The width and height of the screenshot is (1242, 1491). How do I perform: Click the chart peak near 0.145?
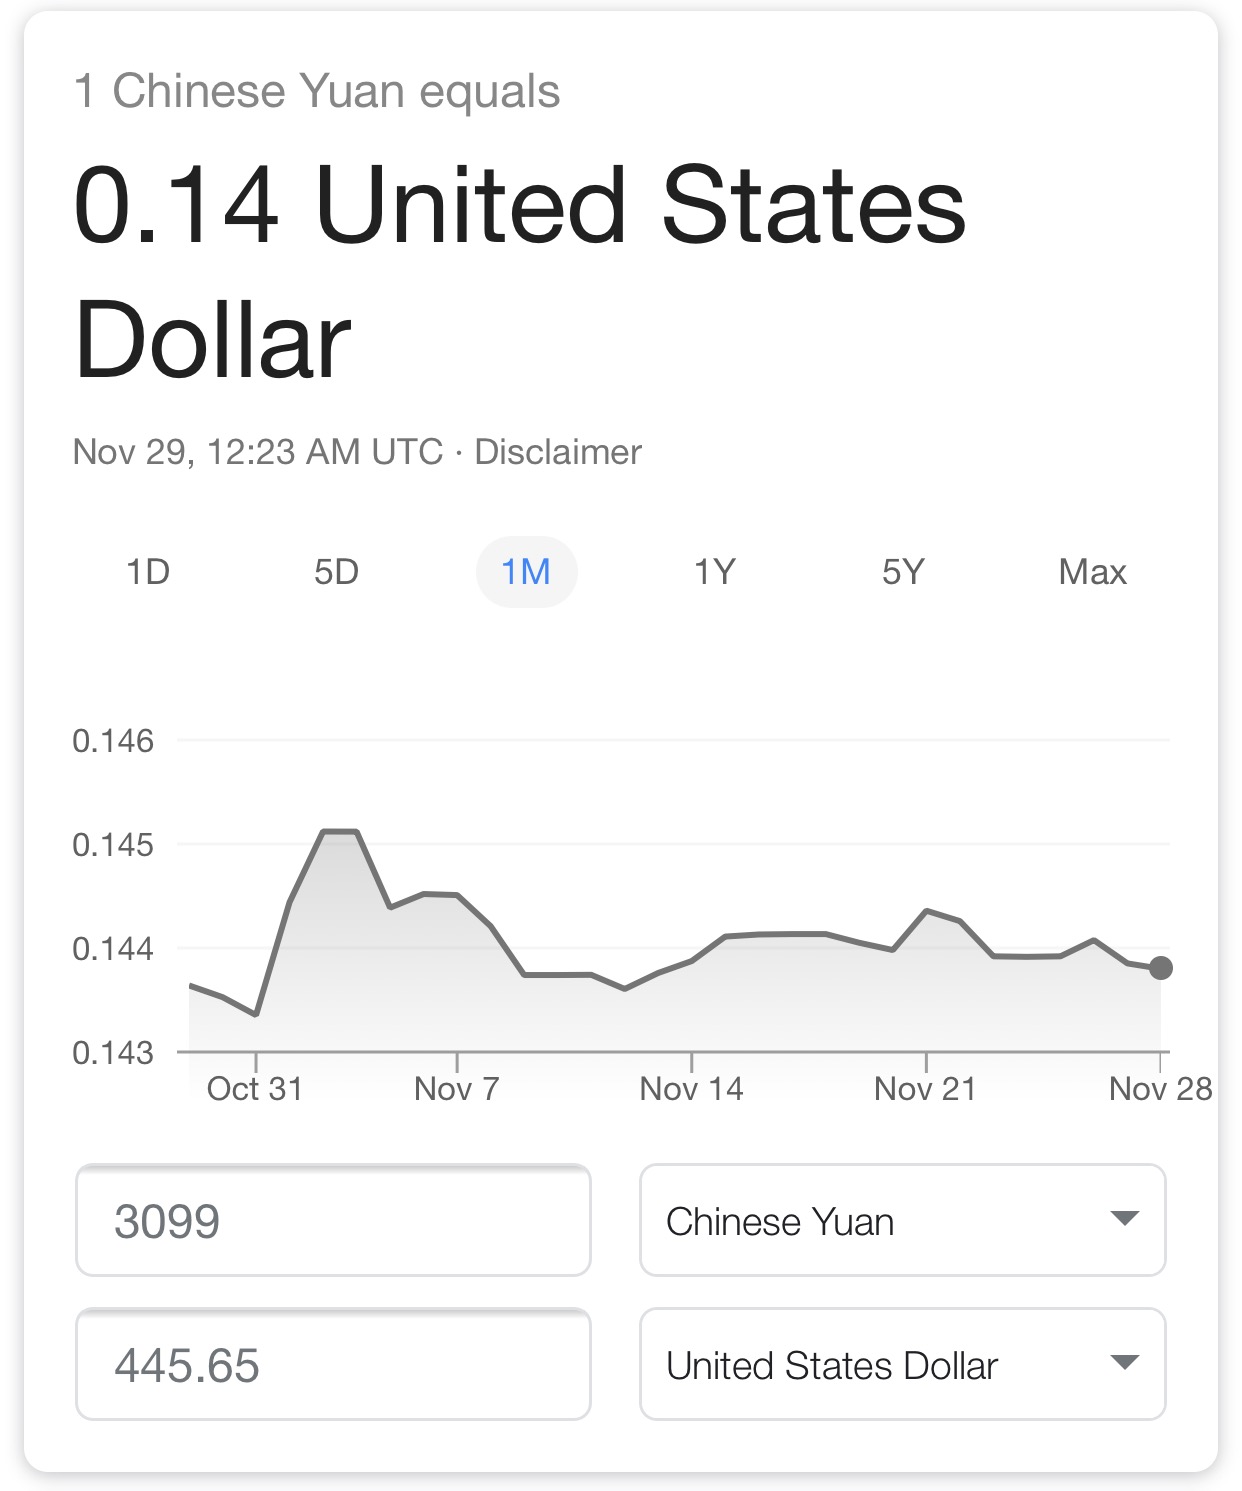(340, 831)
